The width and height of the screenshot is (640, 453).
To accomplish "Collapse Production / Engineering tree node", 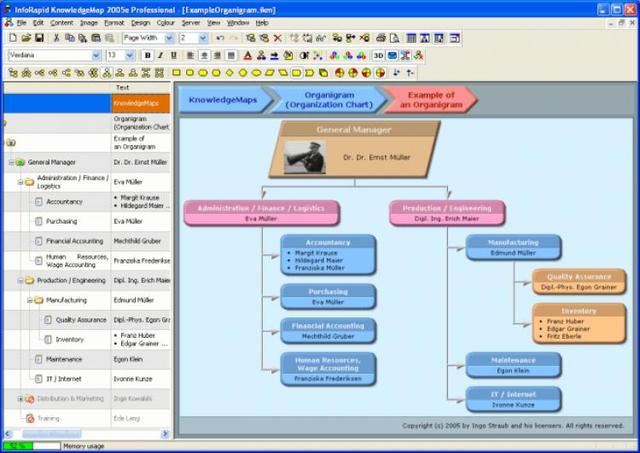I will 20,280.
